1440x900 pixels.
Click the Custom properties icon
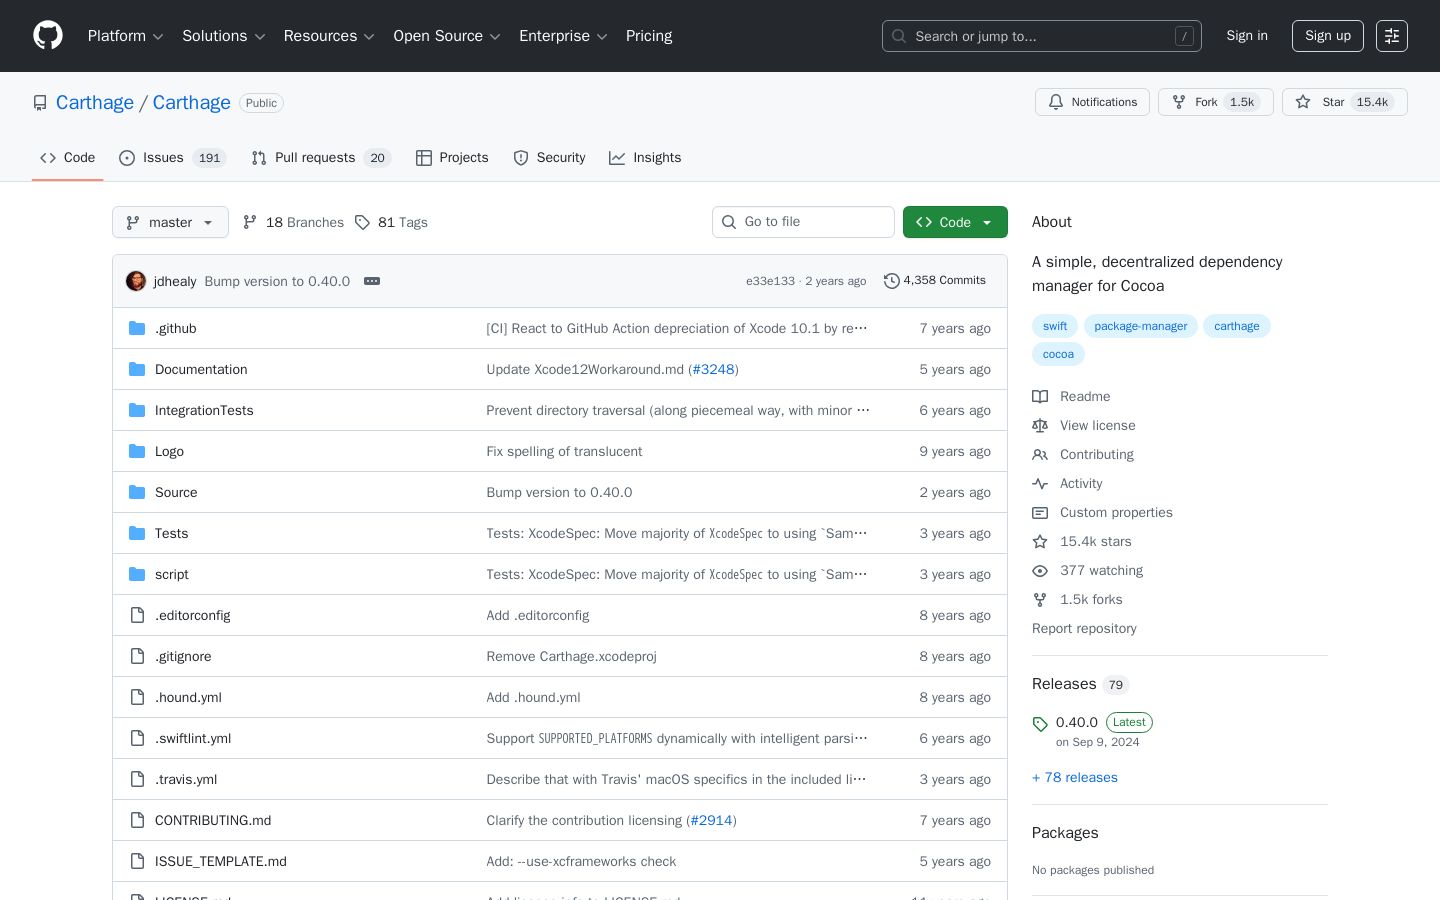click(x=1040, y=512)
